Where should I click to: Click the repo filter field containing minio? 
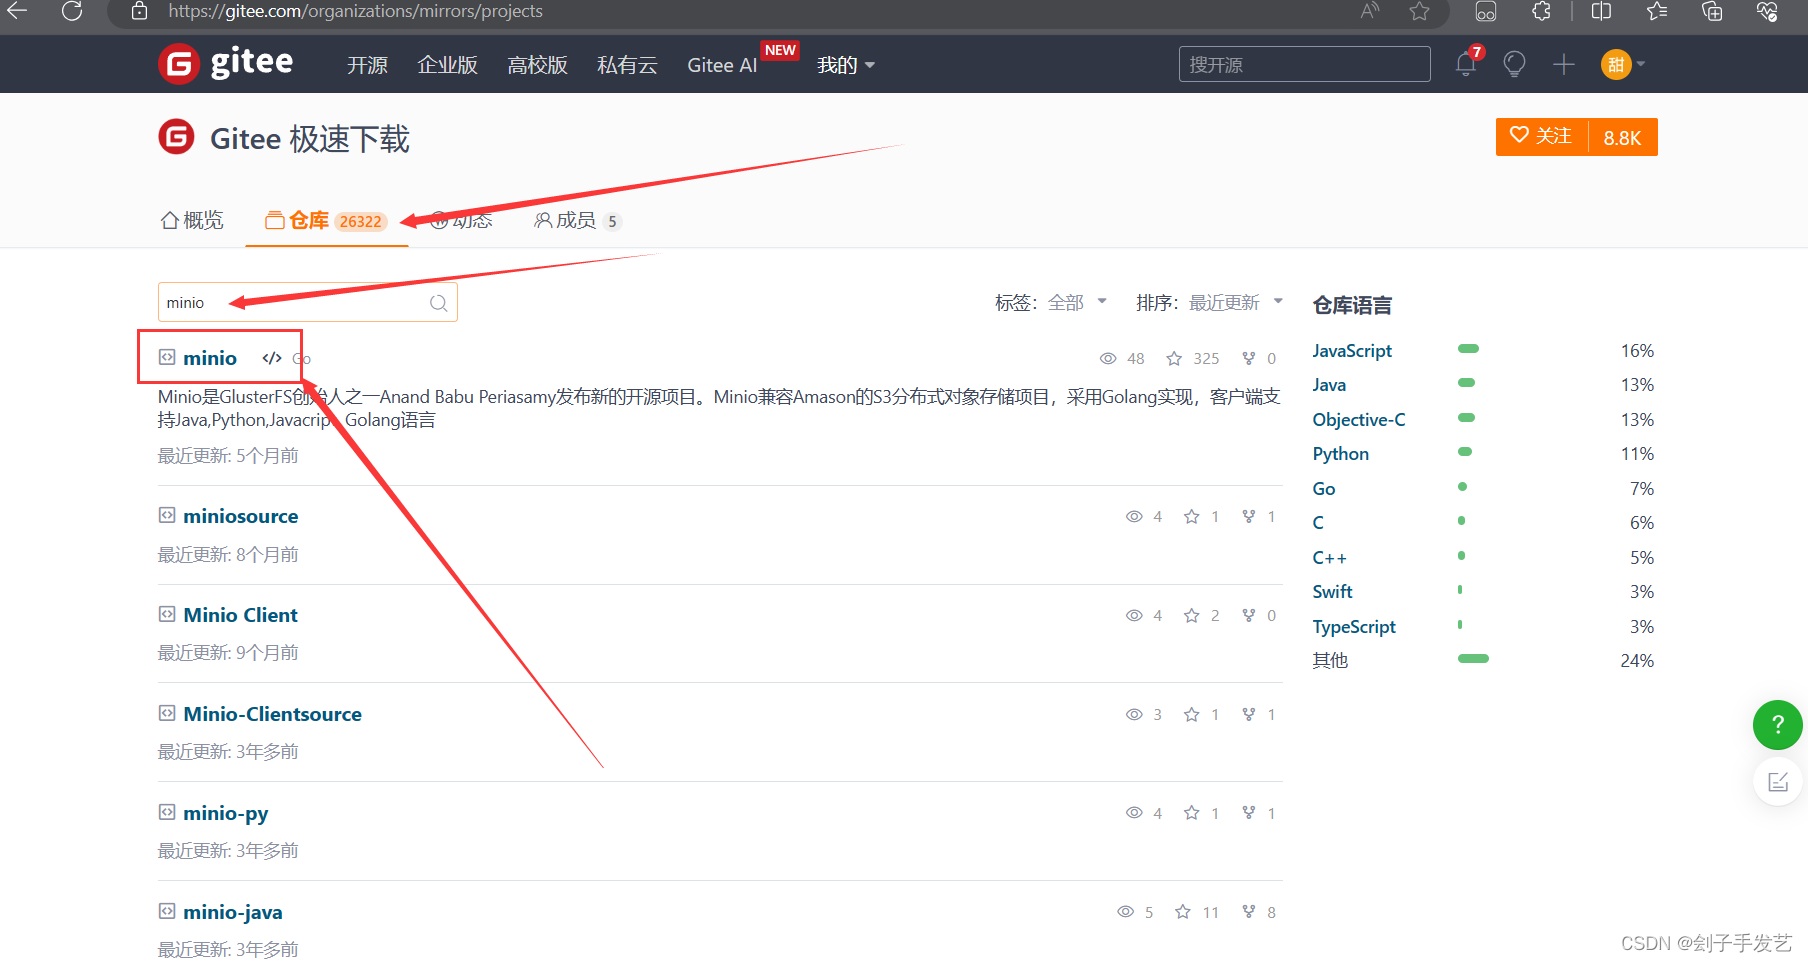(x=308, y=302)
